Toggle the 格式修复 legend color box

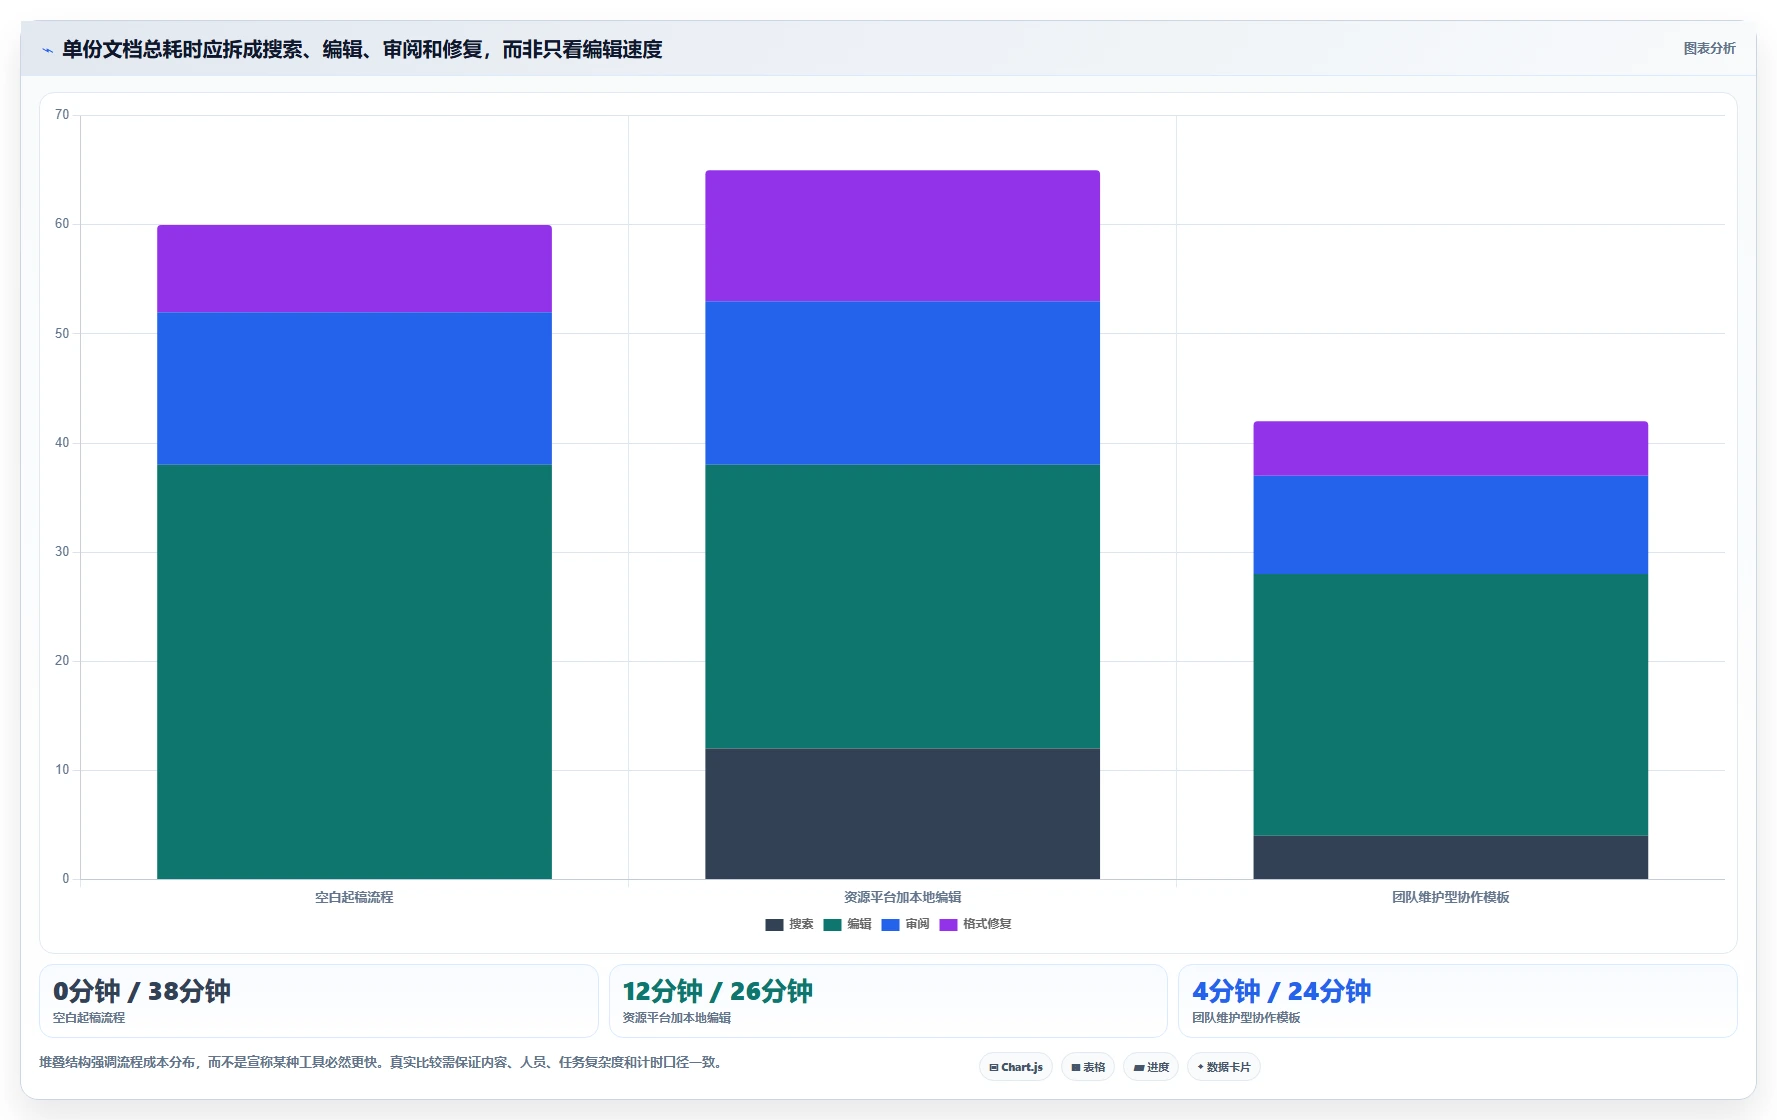(x=948, y=925)
